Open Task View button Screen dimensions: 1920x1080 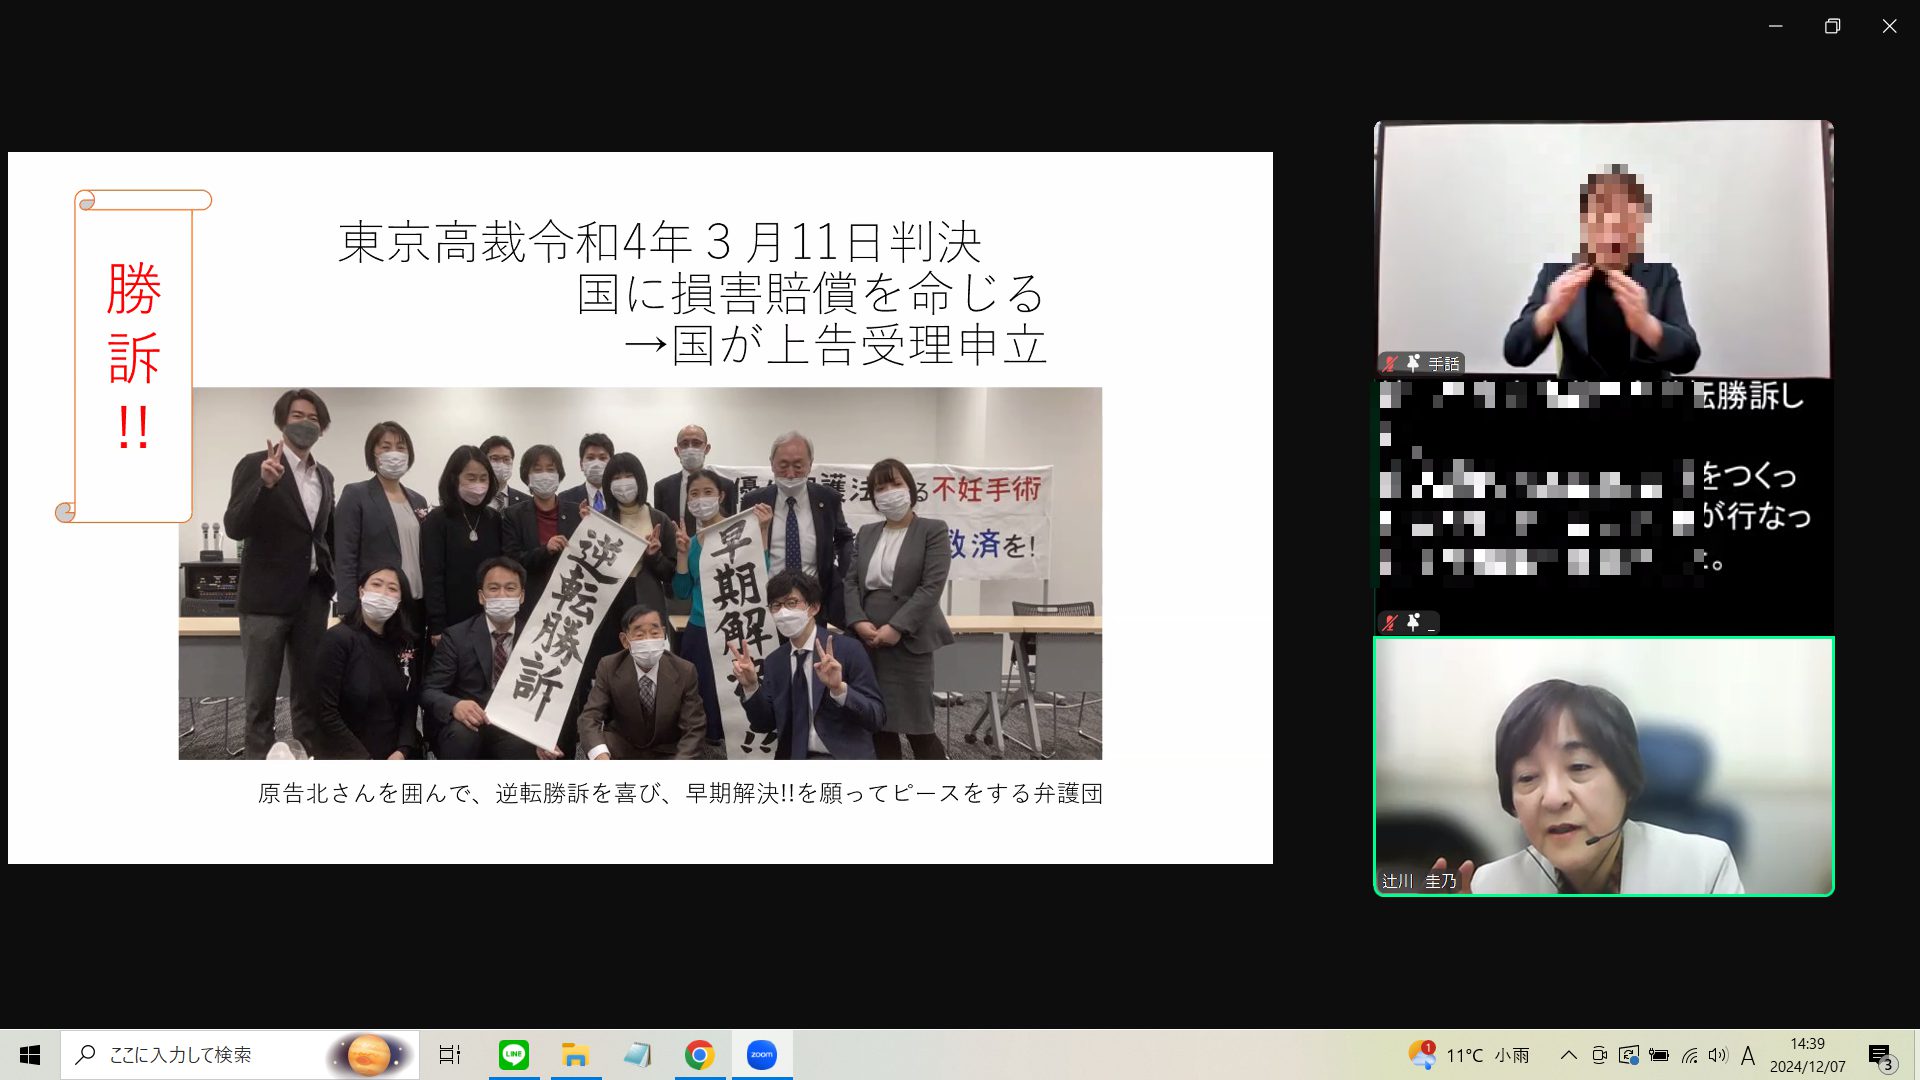[450, 1055]
